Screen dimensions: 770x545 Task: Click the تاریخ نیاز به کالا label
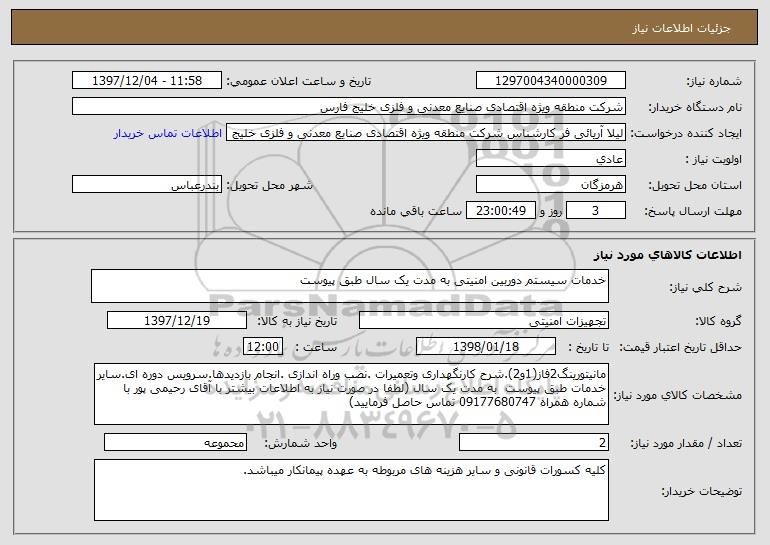297,321
